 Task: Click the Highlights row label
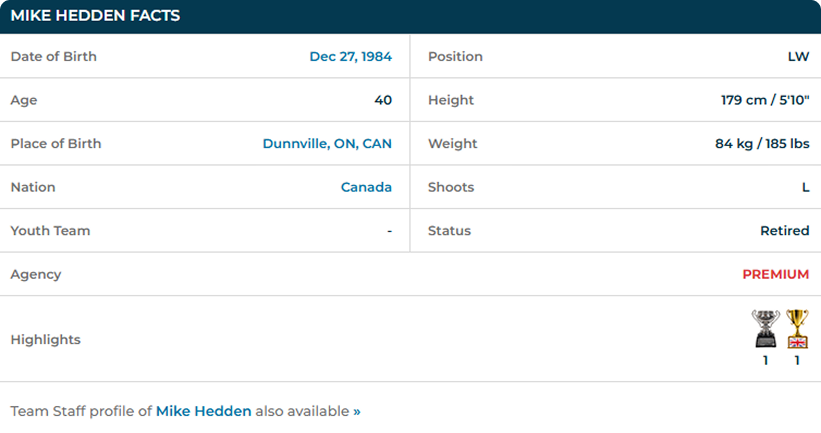(45, 340)
